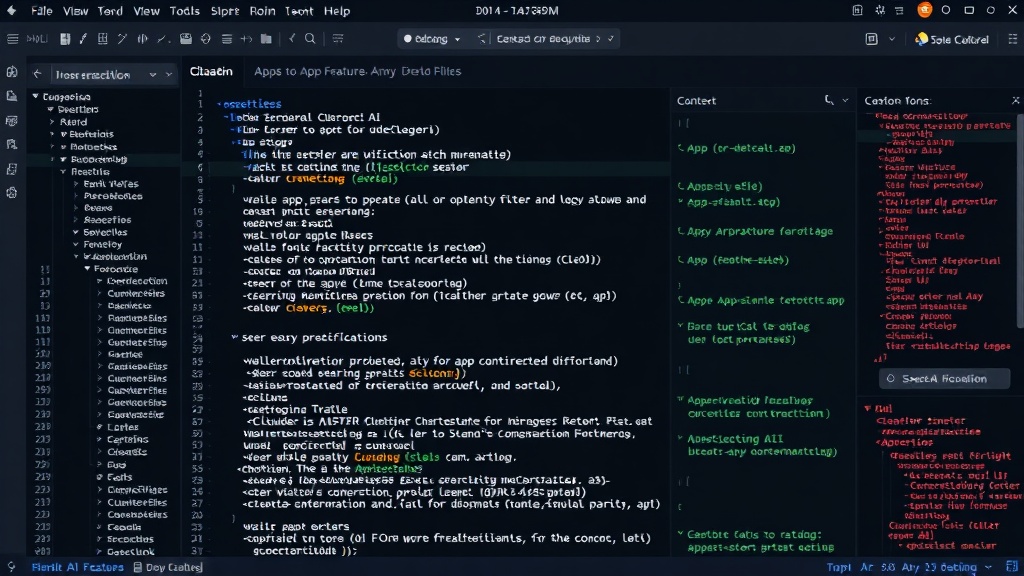Viewport: 1024px width, 576px height.
Task: Click the scrollbar in the Caoion Tons panel
Action: [1019, 222]
